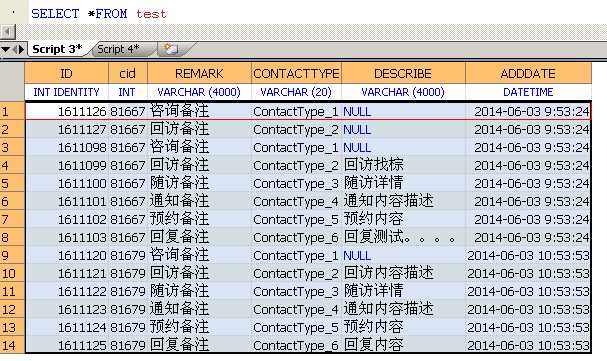Click remark 预约备注 in row 7
The height and width of the screenshot is (361, 607).
tap(199, 219)
